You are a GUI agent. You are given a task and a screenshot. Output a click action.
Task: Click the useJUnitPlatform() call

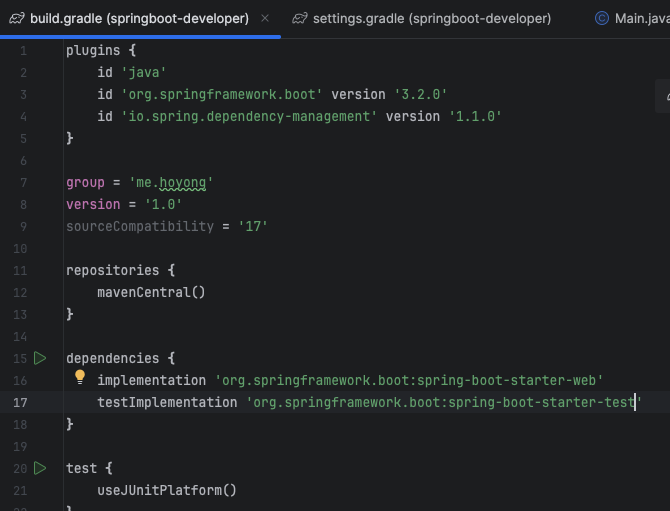click(x=167, y=490)
